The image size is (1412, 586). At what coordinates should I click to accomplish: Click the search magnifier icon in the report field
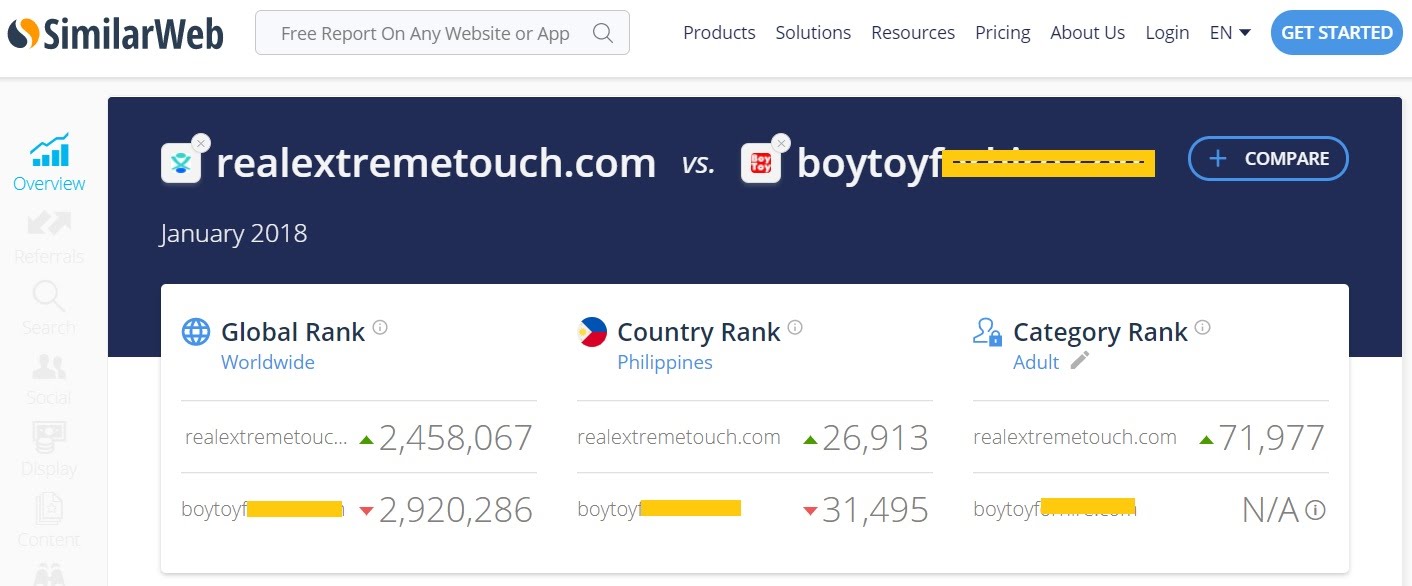pos(602,33)
